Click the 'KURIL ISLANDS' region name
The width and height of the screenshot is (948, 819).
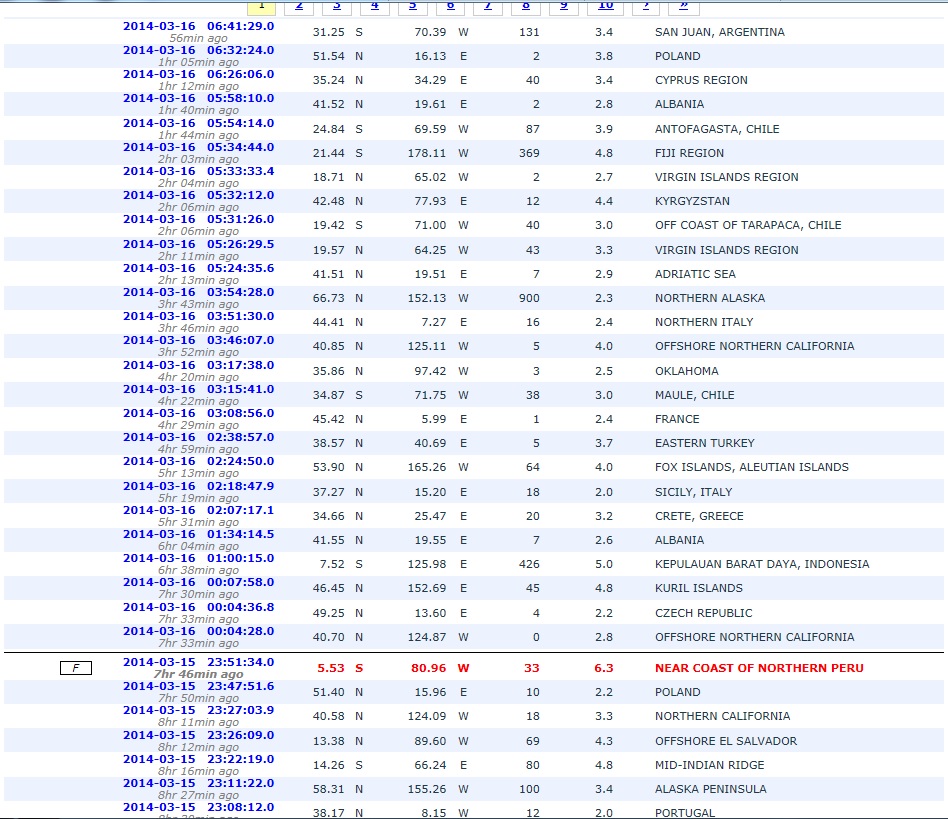pyautogui.click(x=699, y=589)
